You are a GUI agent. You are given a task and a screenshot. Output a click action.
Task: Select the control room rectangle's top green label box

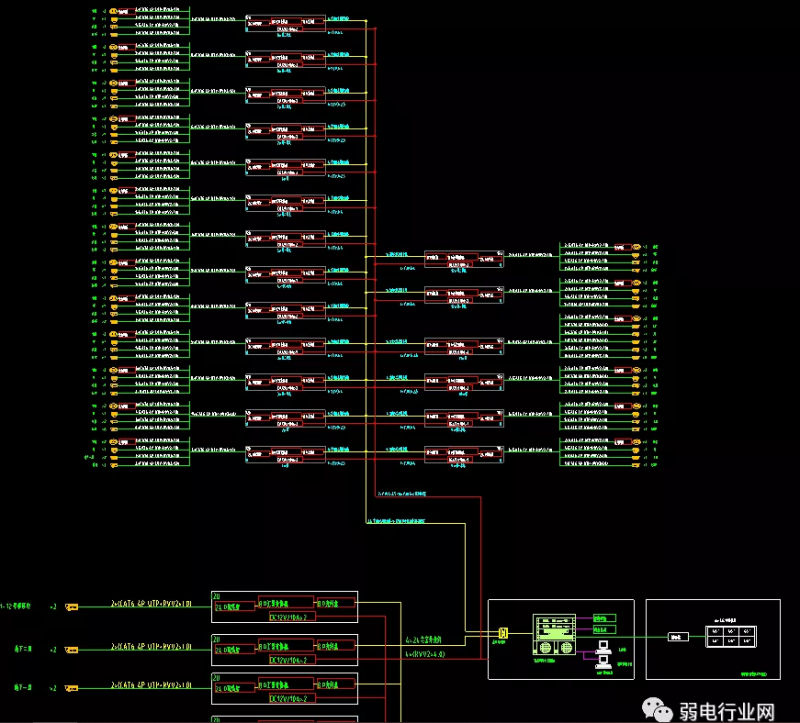pyautogui.click(x=605, y=618)
